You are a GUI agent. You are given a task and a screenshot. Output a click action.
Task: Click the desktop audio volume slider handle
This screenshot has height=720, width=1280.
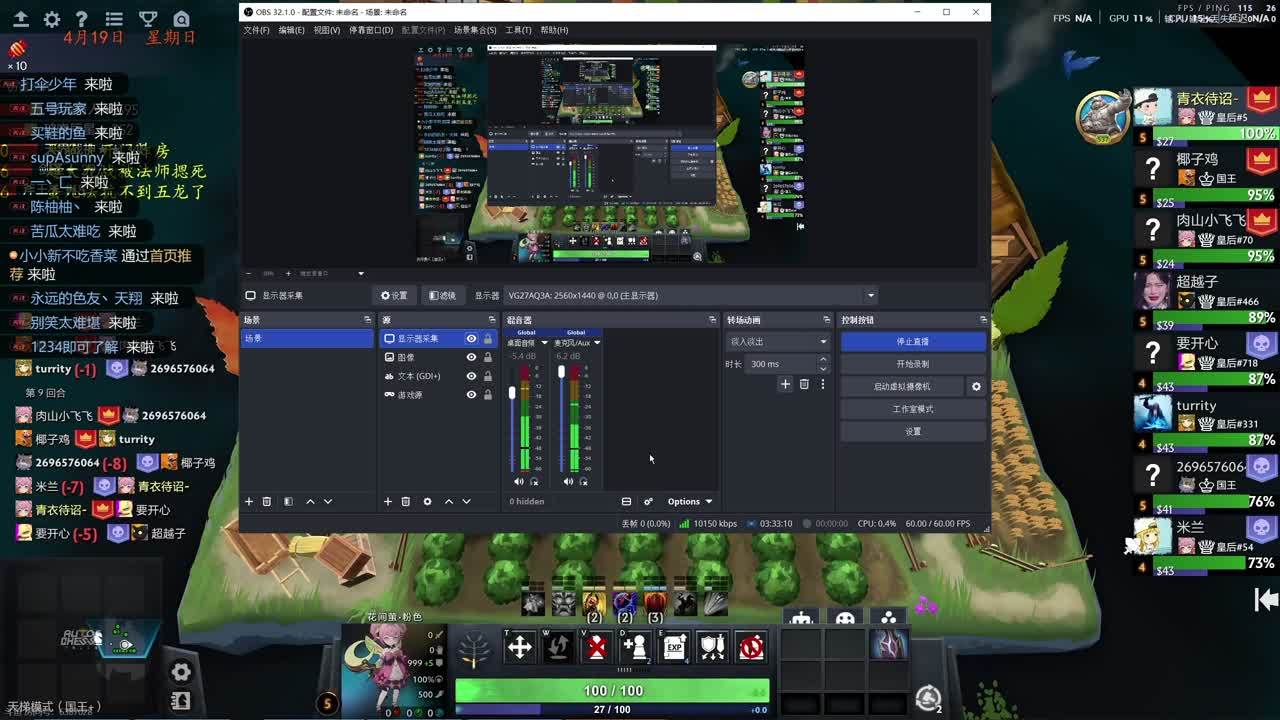(x=512, y=393)
